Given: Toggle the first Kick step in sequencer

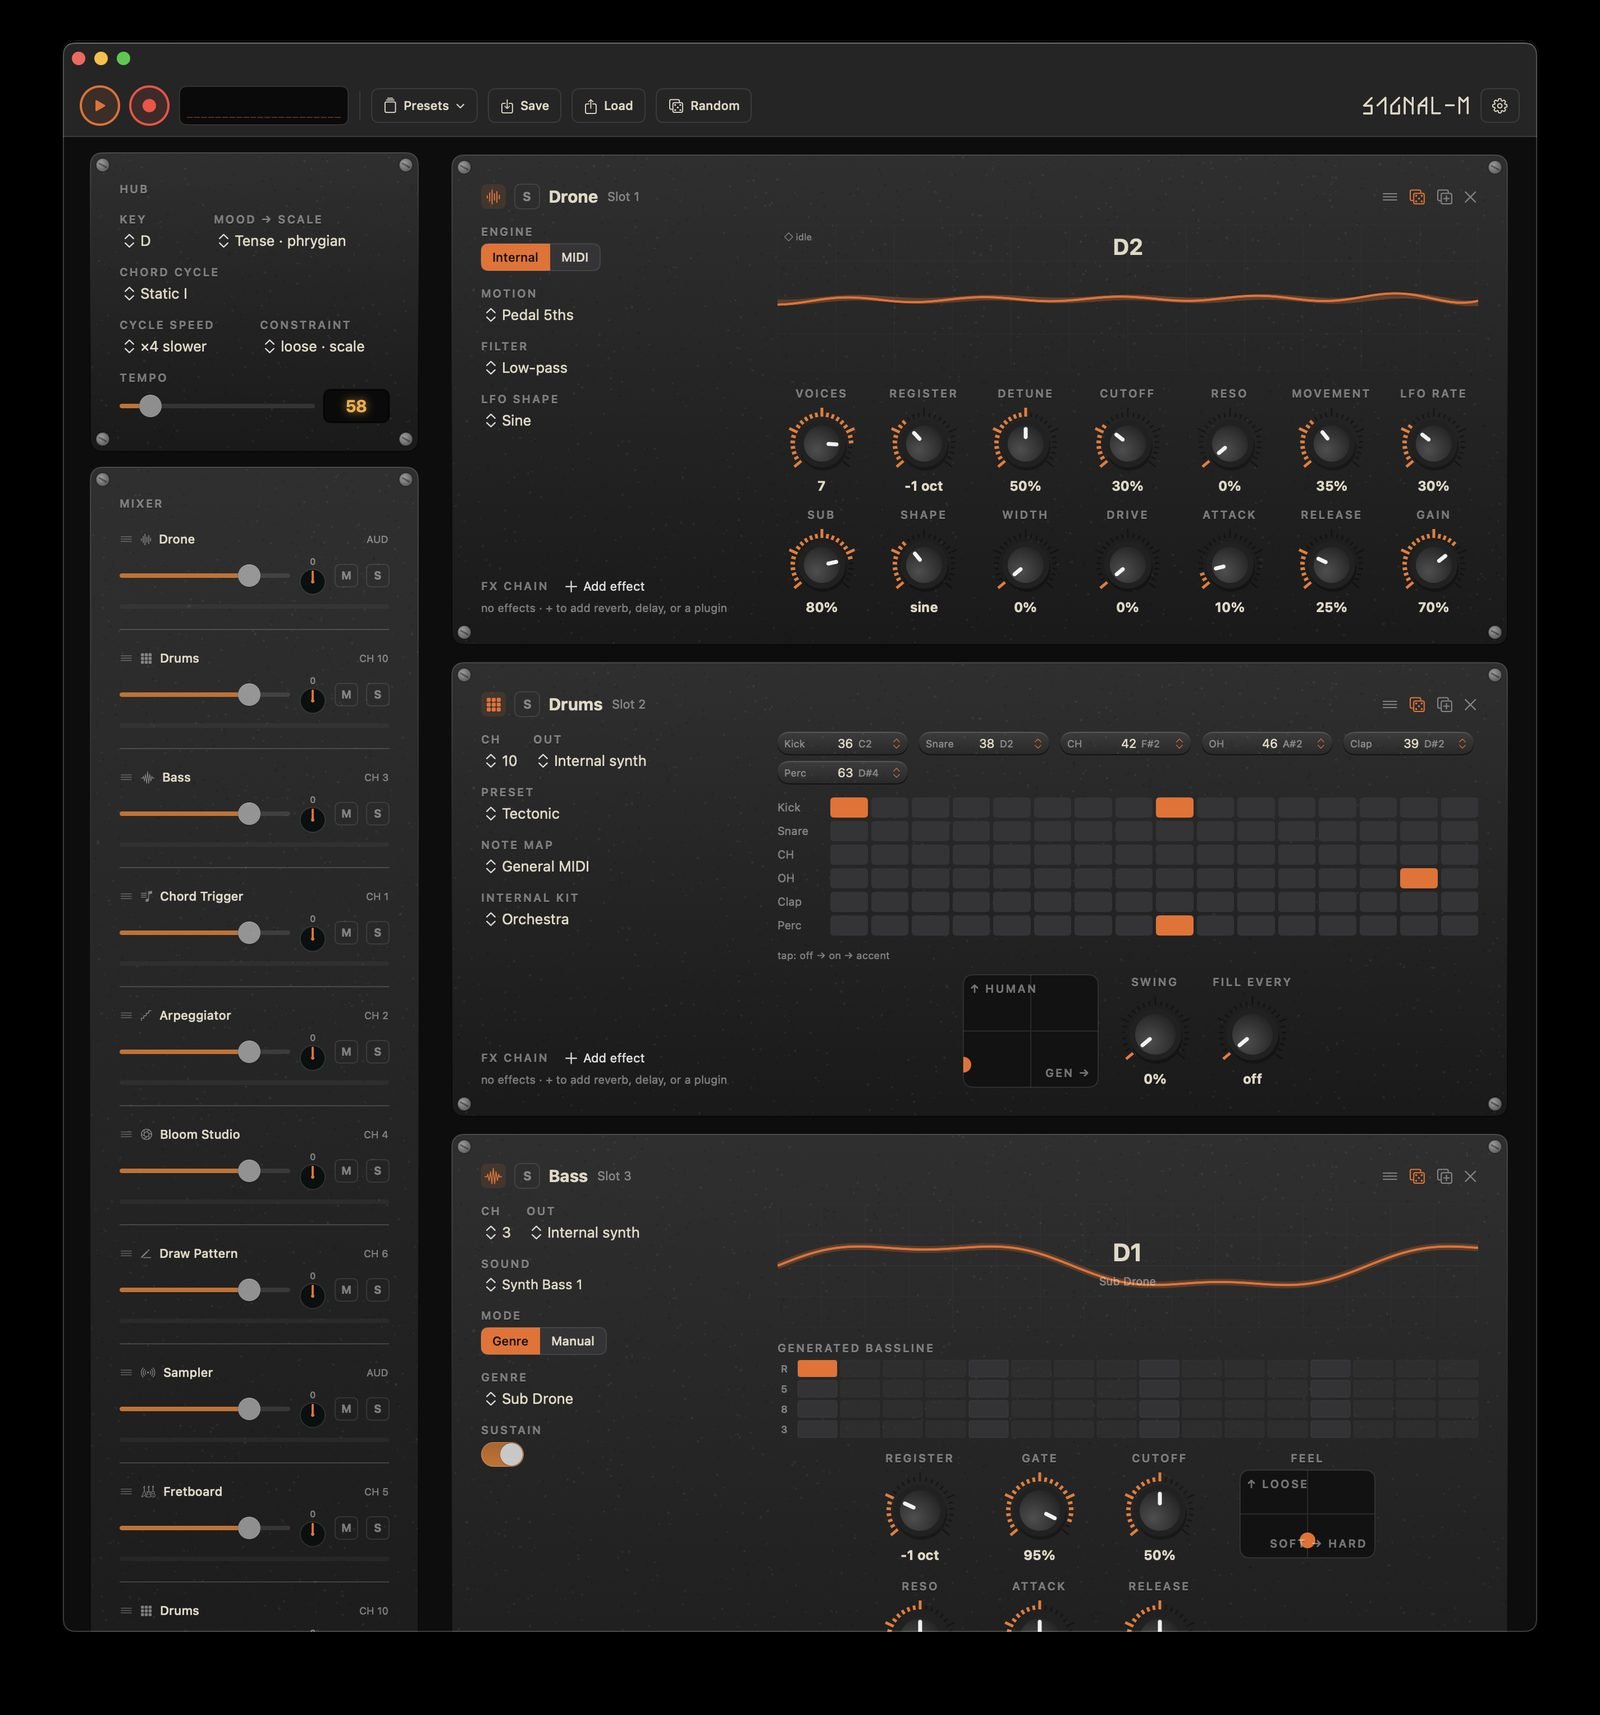Looking at the screenshot, I should tap(849, 808).
